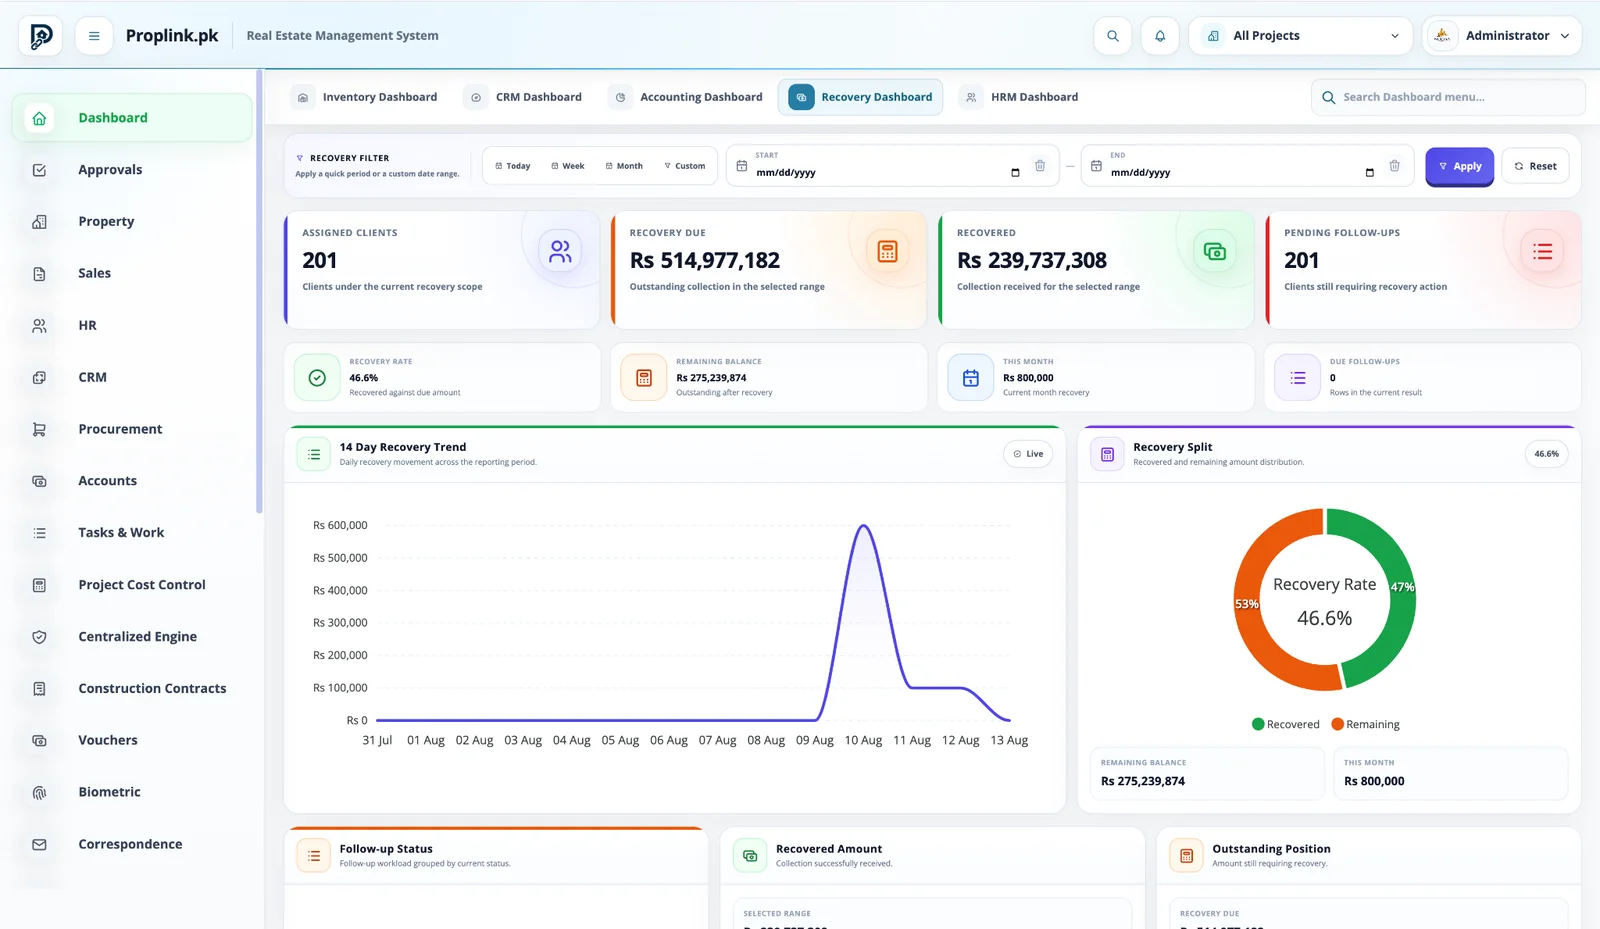Click the Proplink.pk logo icon

pyautogui.click(x=41, y=36)
